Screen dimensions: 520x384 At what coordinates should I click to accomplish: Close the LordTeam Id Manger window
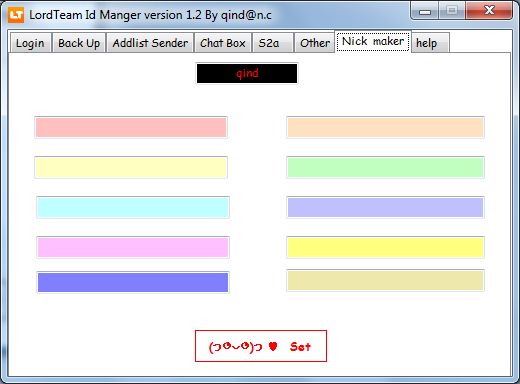click(489, 11)
